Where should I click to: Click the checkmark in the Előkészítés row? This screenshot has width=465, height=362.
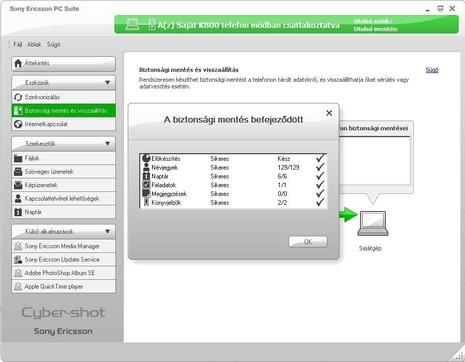[320, 158]
